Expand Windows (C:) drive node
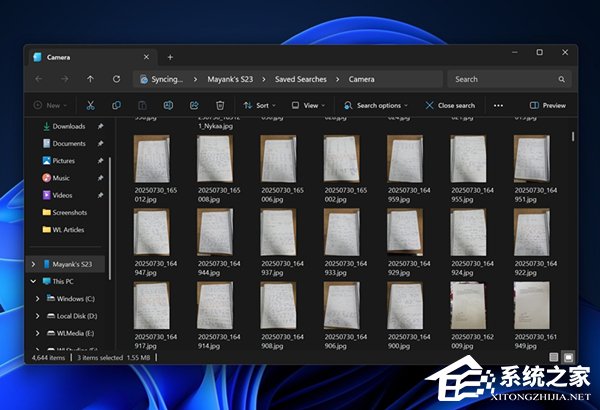 click(38, 299)
